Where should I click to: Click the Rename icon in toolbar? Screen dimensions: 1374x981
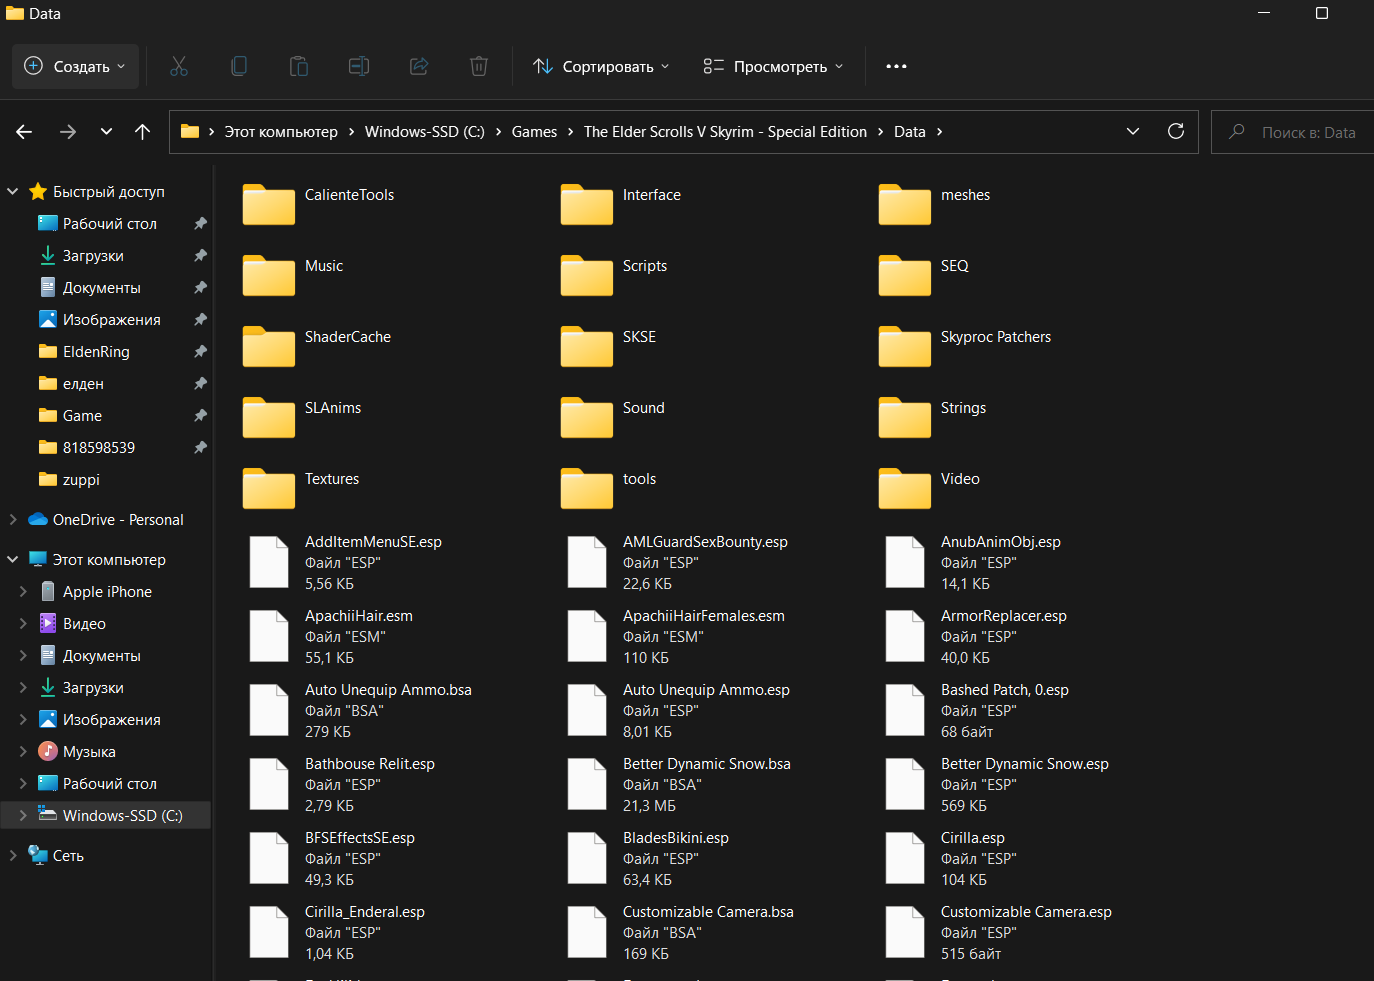(359, 67)
